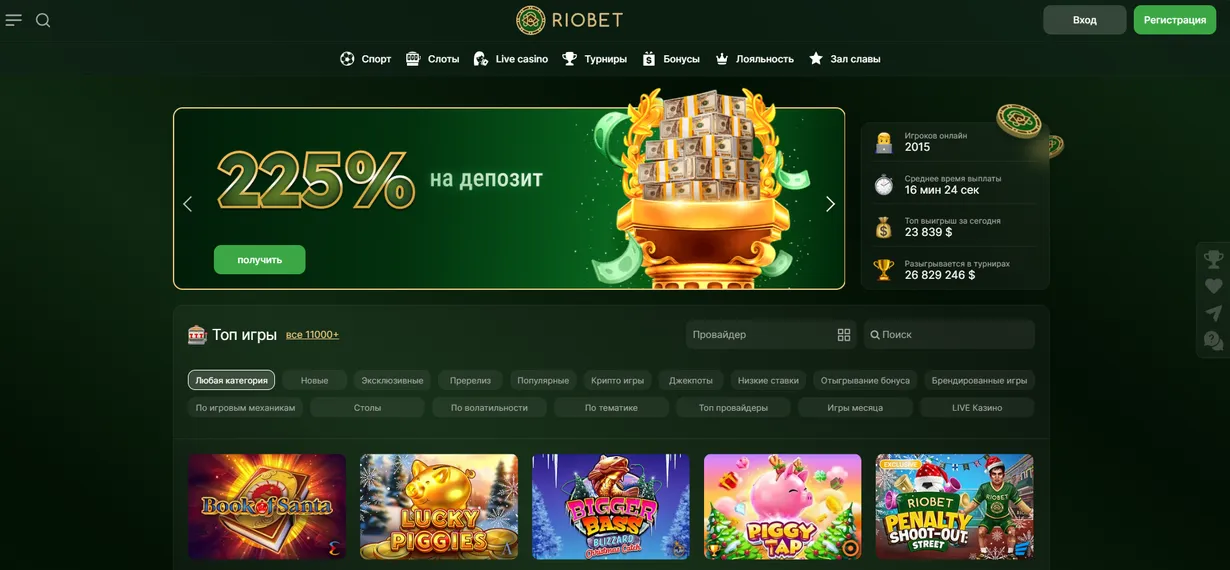The height and width of the screenshot is (570, 1230).
Task: Toggle the Джекпоты category filter
Action: pyautogui.click(x=691, y=380)
